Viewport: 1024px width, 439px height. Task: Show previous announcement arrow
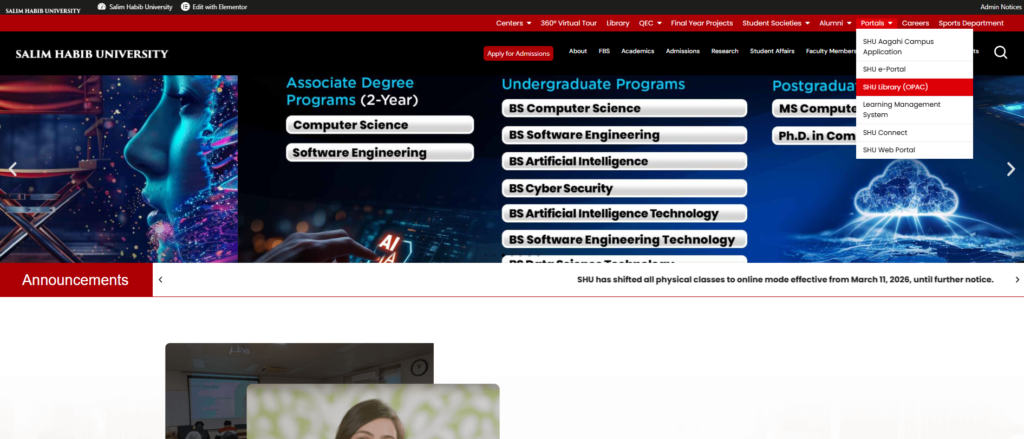coord(161,280)
